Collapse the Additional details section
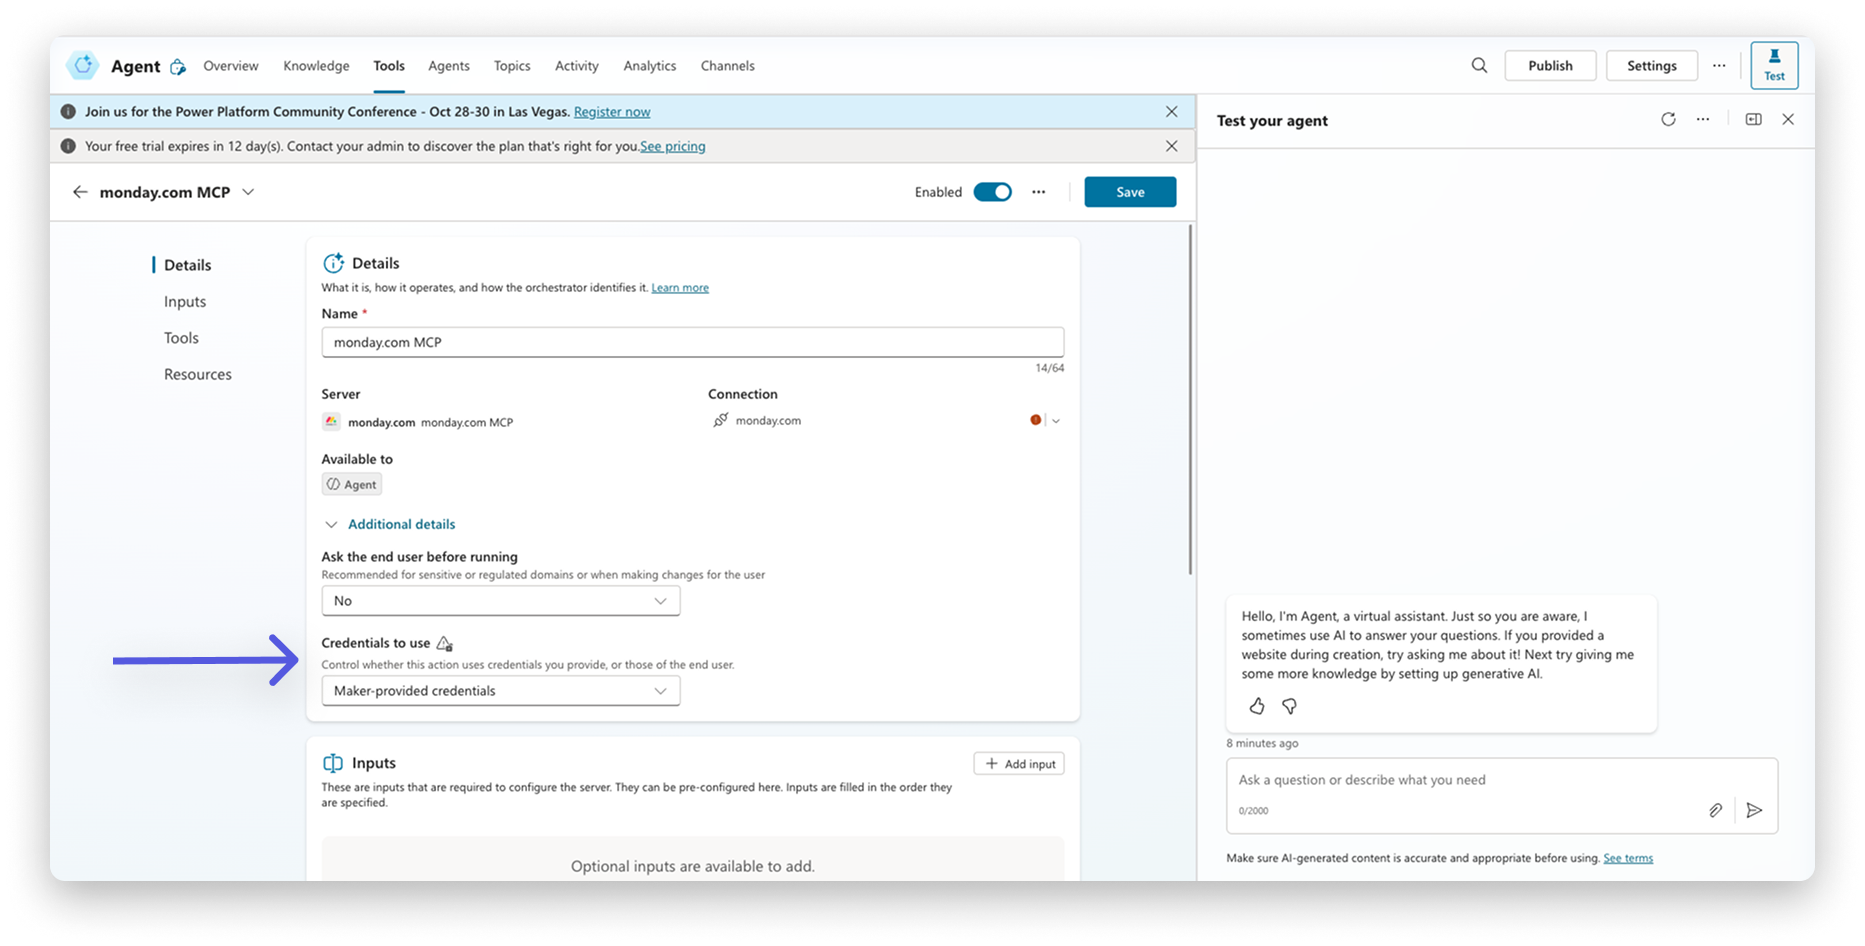The image size is (1865, 946). click(389, 524)
